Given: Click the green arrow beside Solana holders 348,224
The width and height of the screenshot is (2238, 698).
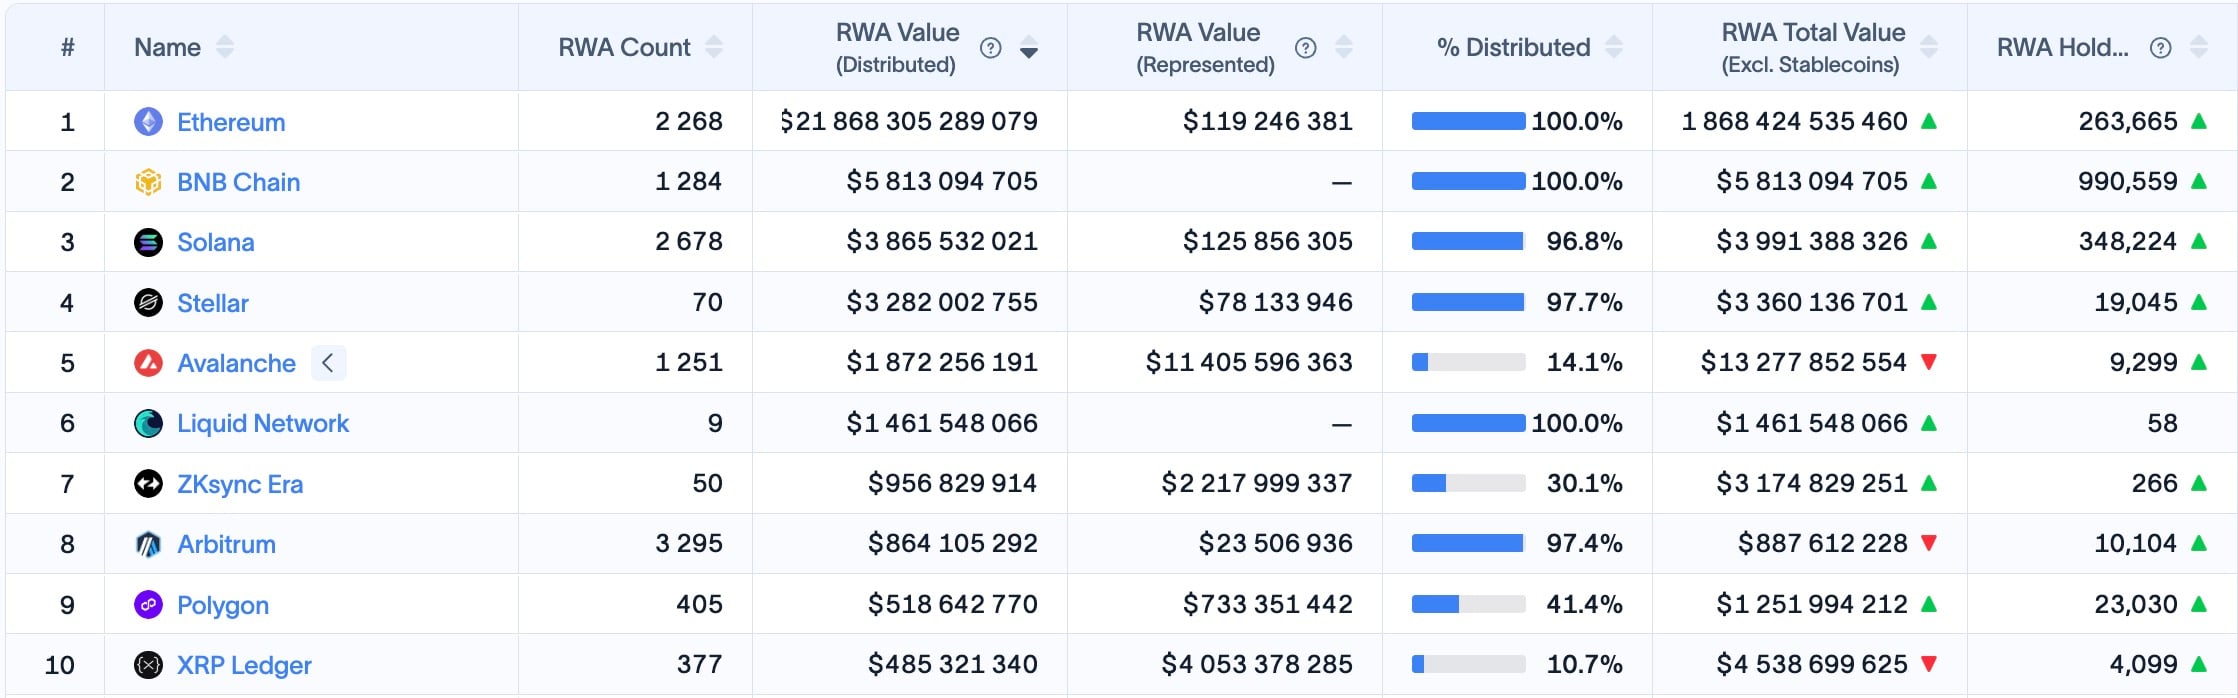Looking at the screenshot, I should coord(2198,241).
